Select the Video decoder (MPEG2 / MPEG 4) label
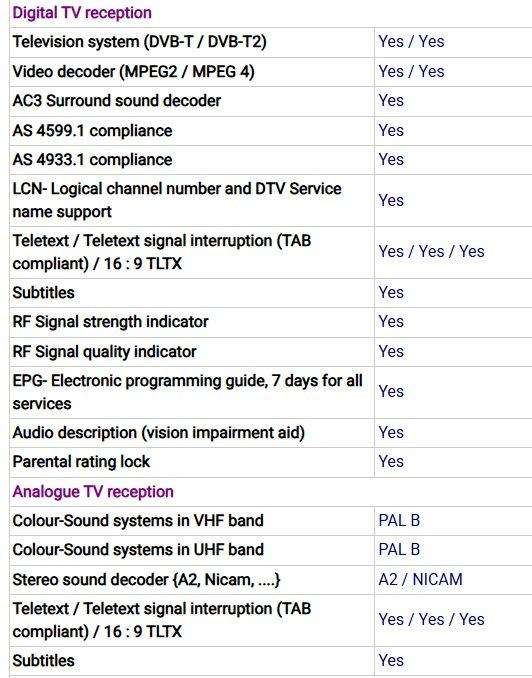This screenshot has height=678, width=532. click(133, 71)
